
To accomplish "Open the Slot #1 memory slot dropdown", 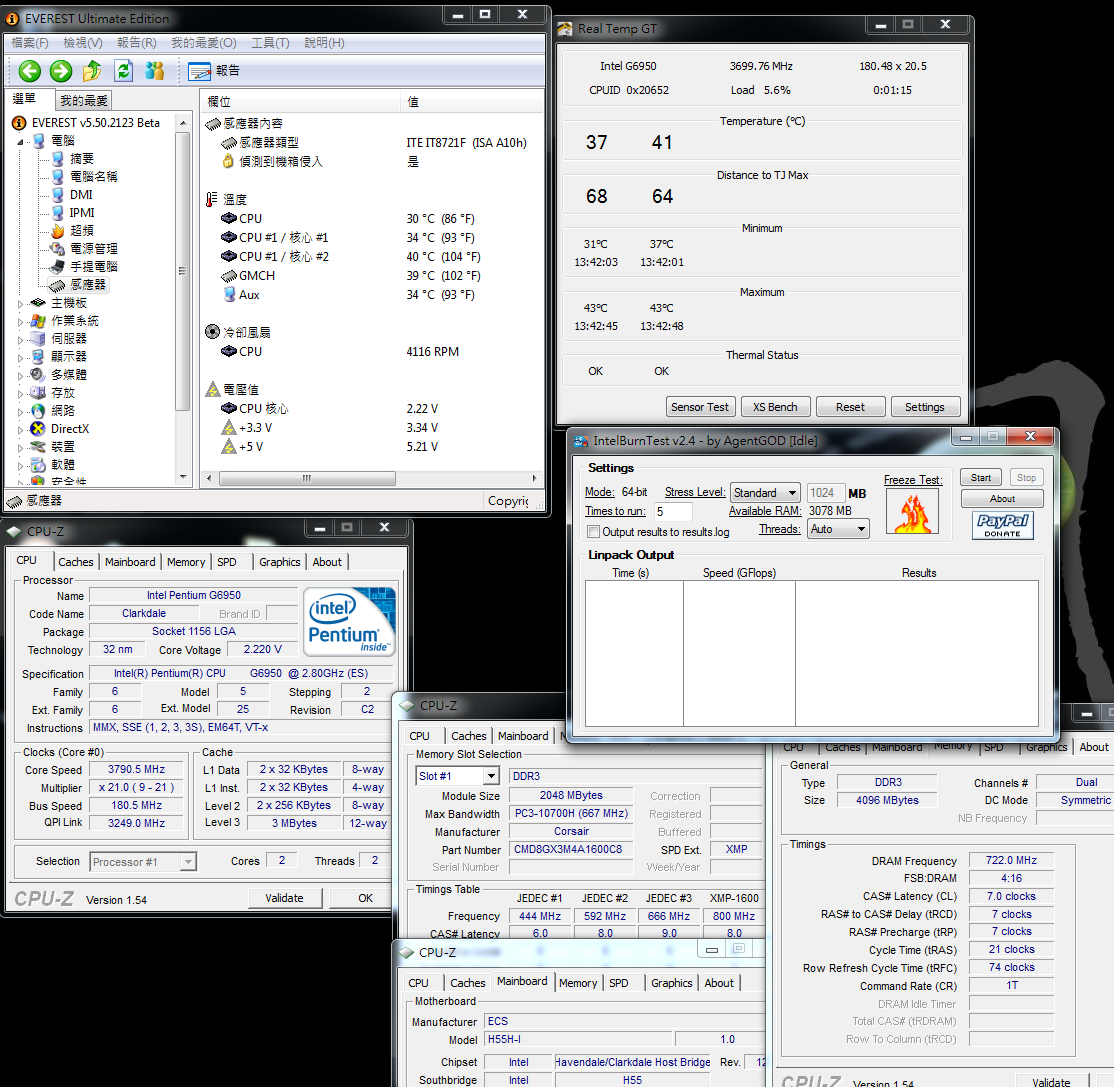I will [x=457, y=776].
